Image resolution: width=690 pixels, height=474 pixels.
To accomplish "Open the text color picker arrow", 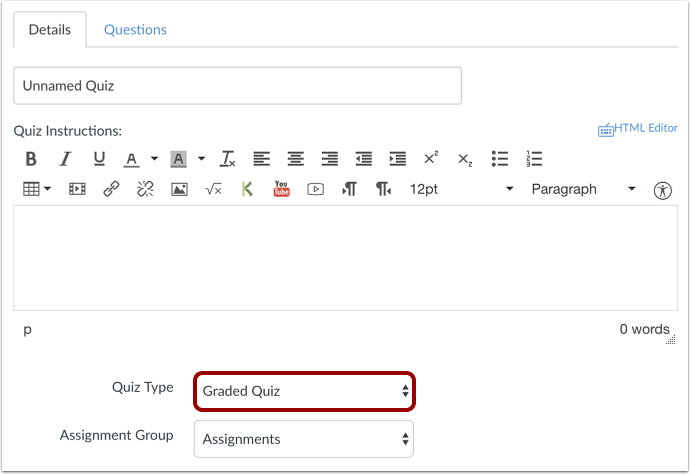I will pyautogui.click(x=154, y=158).
